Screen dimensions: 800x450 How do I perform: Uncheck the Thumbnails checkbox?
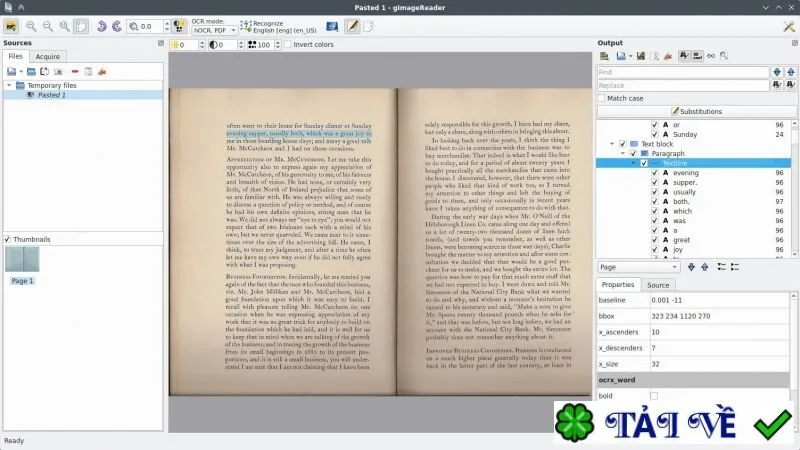click(x=7, y=239)
